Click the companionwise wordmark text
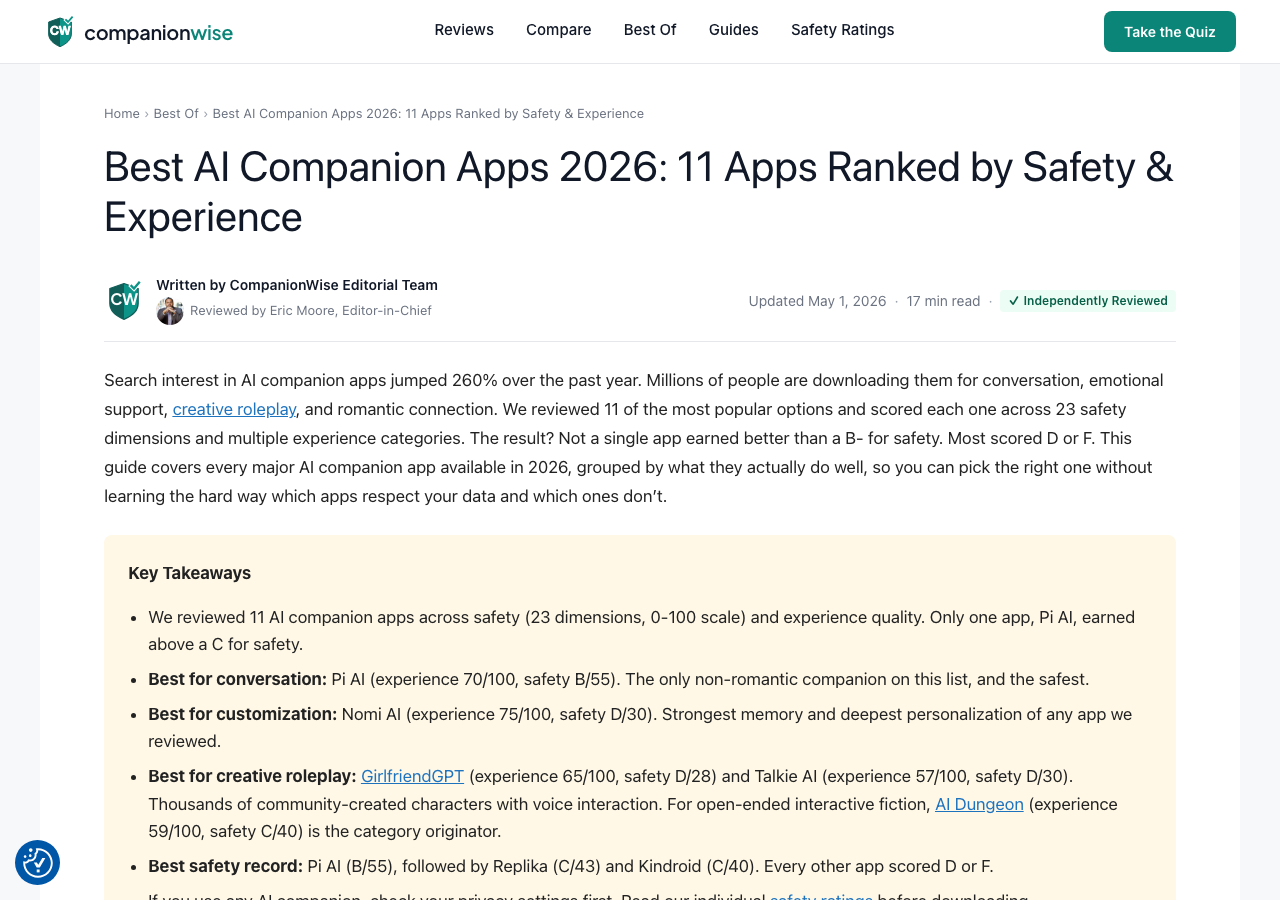 click(x=159, y=33)
